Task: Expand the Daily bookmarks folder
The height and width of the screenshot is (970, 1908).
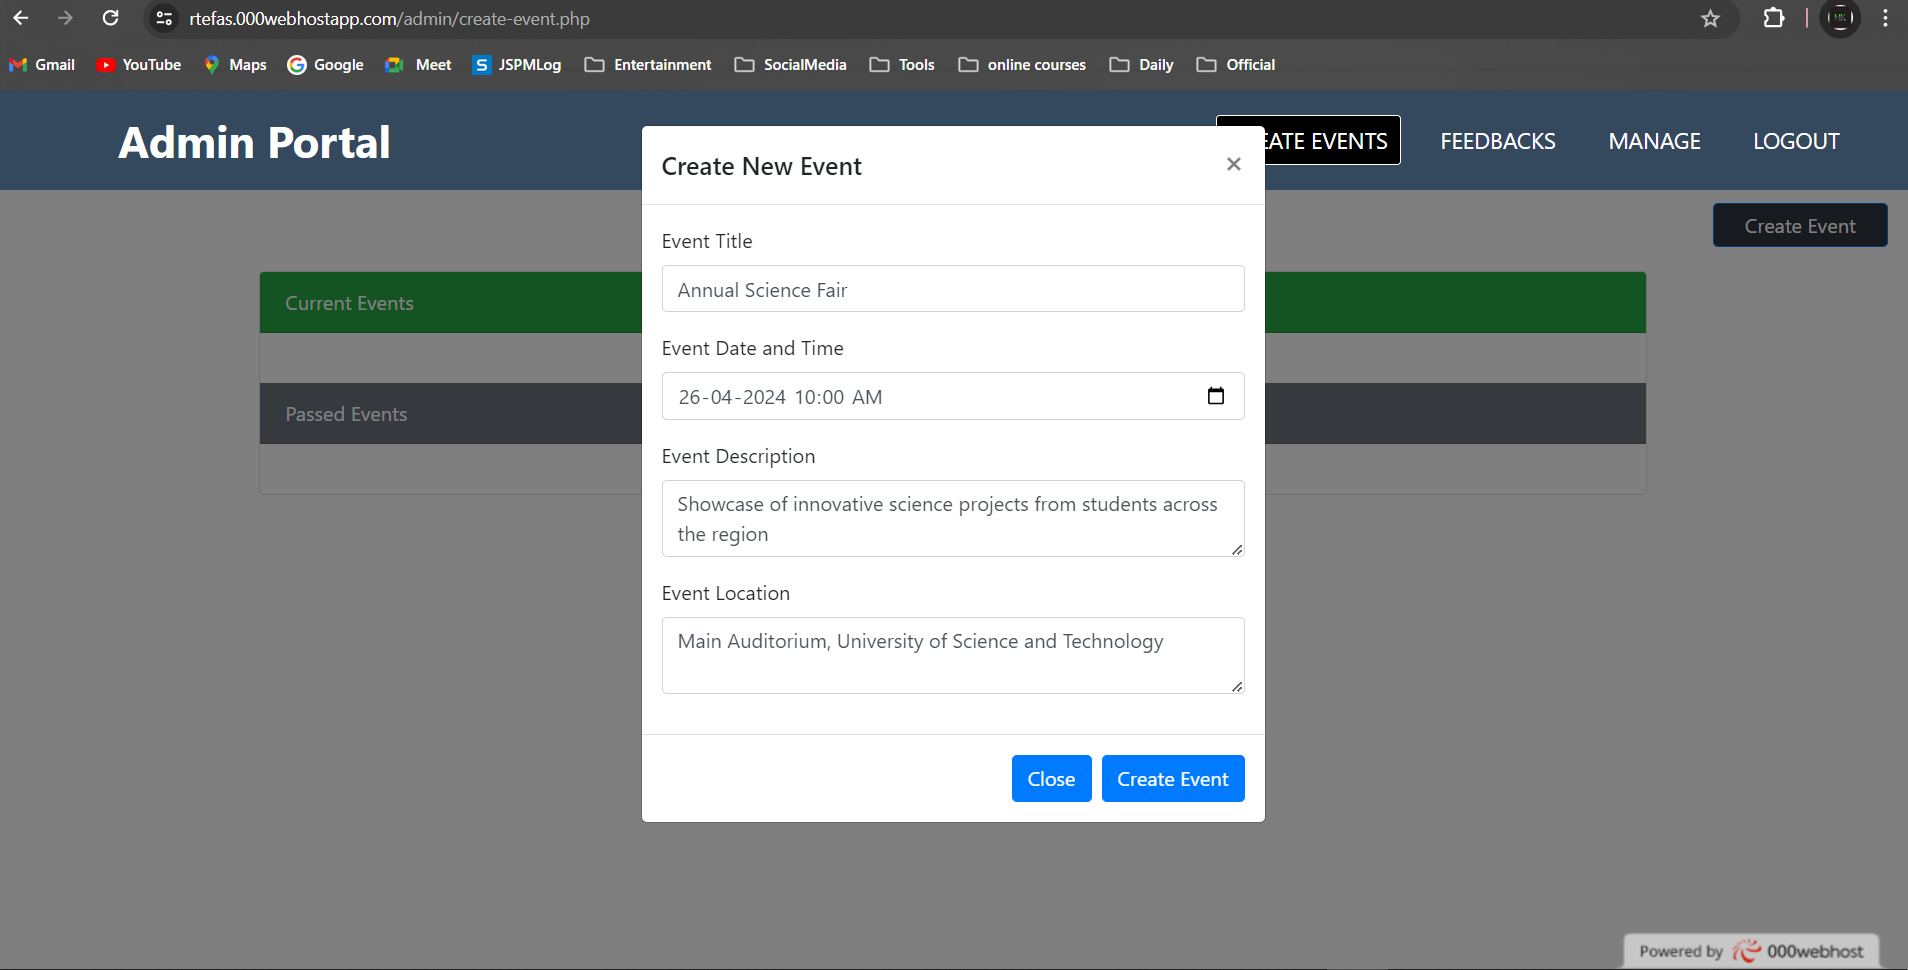Action: point(1141,64)
